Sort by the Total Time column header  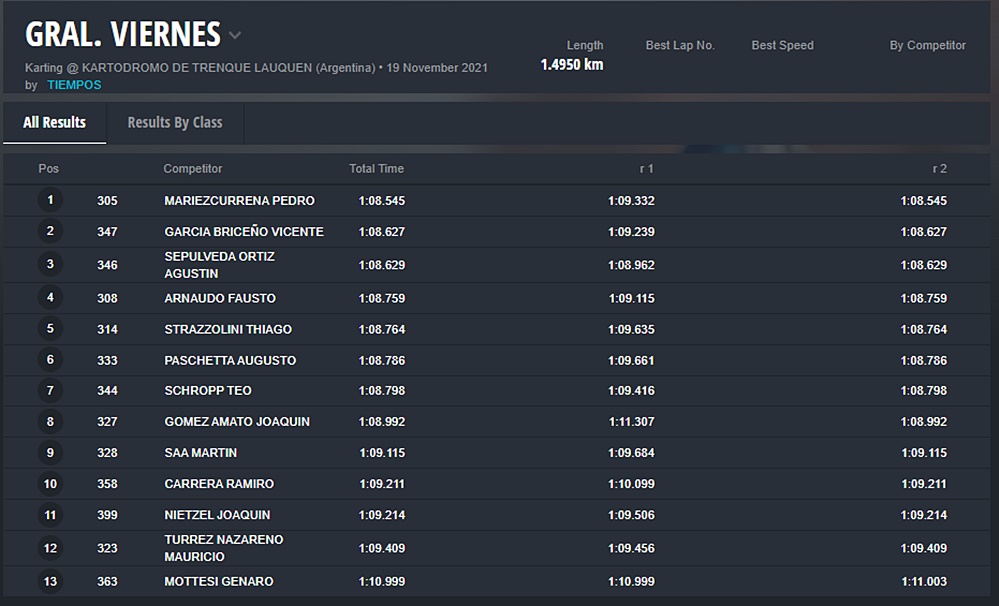(376, 169)
